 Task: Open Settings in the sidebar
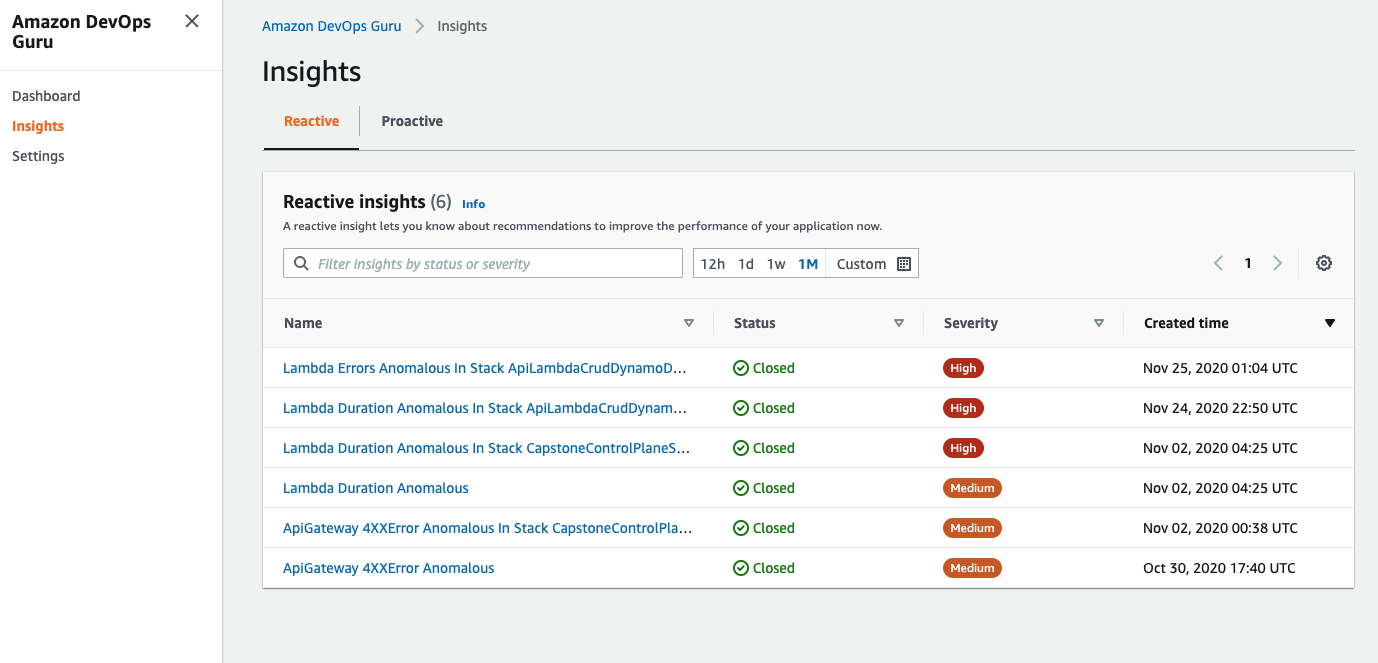tap(38, 156)
